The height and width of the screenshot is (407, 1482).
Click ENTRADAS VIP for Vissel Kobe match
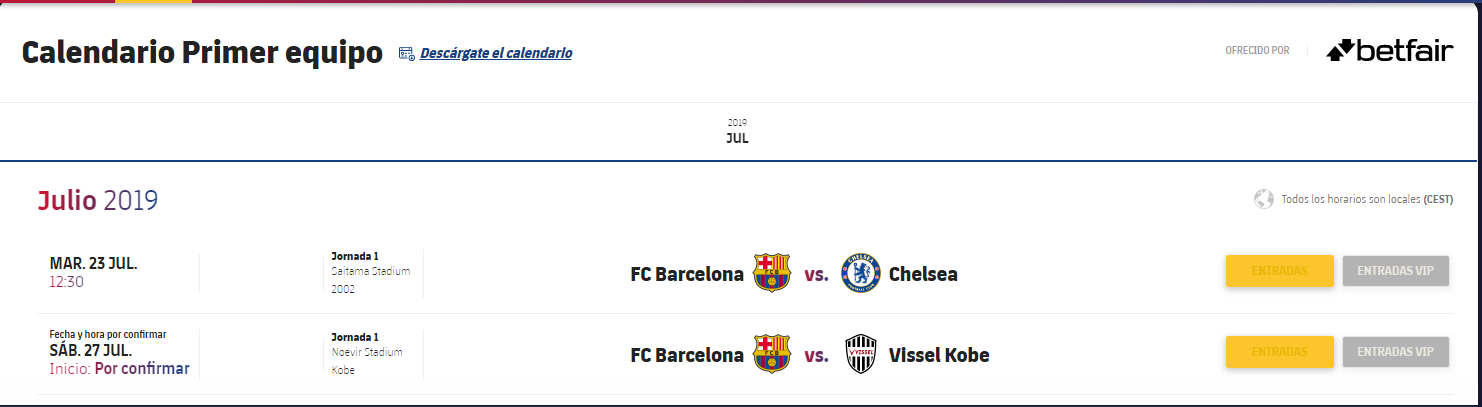click(x=1396, y=352)
